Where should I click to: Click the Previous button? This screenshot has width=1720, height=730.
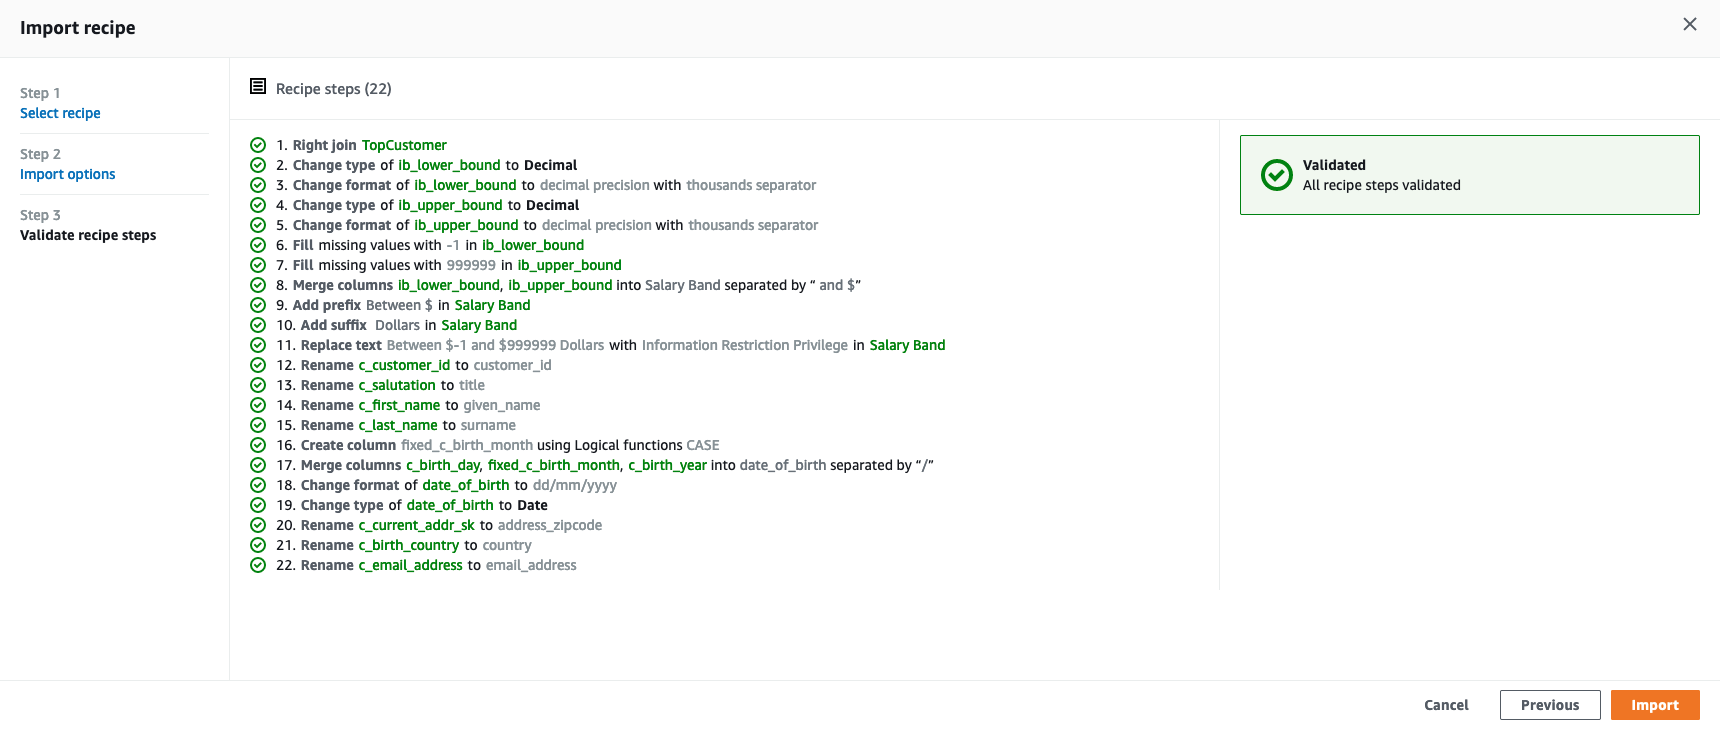click(1550, 705)
